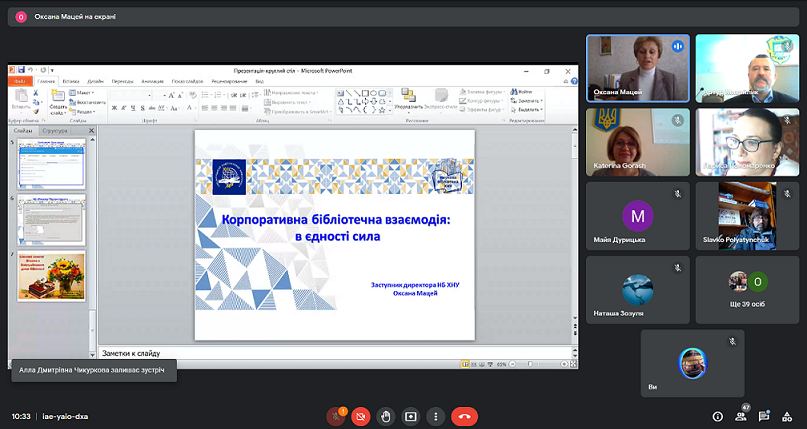Adjust the PowerPoint zoom slider handle

[530, 364]
